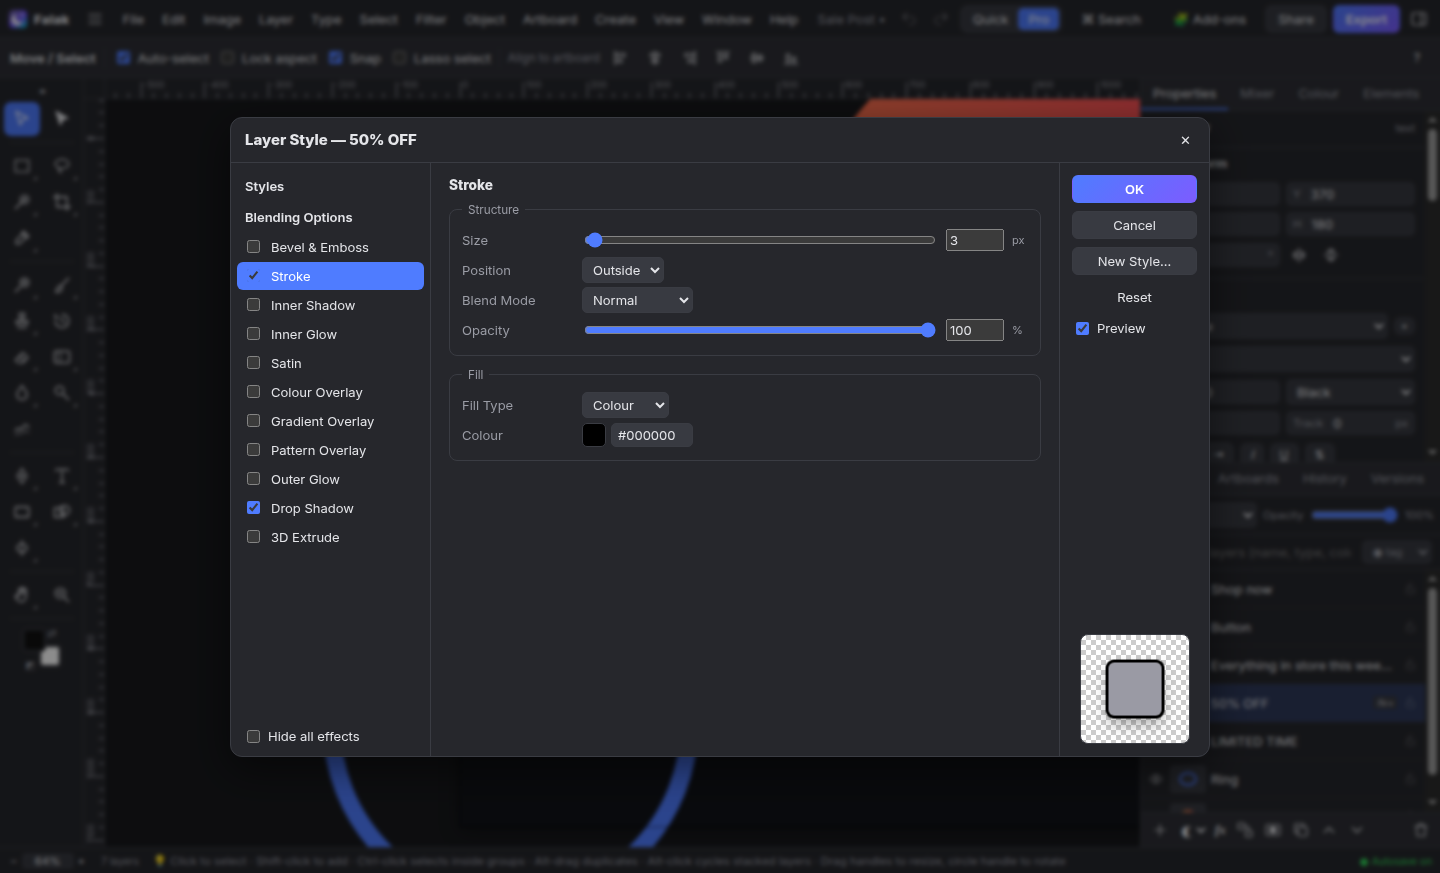Viewport: 1440px width, 873px height.
Task: Click the OK button
Action: (1134, 189)
